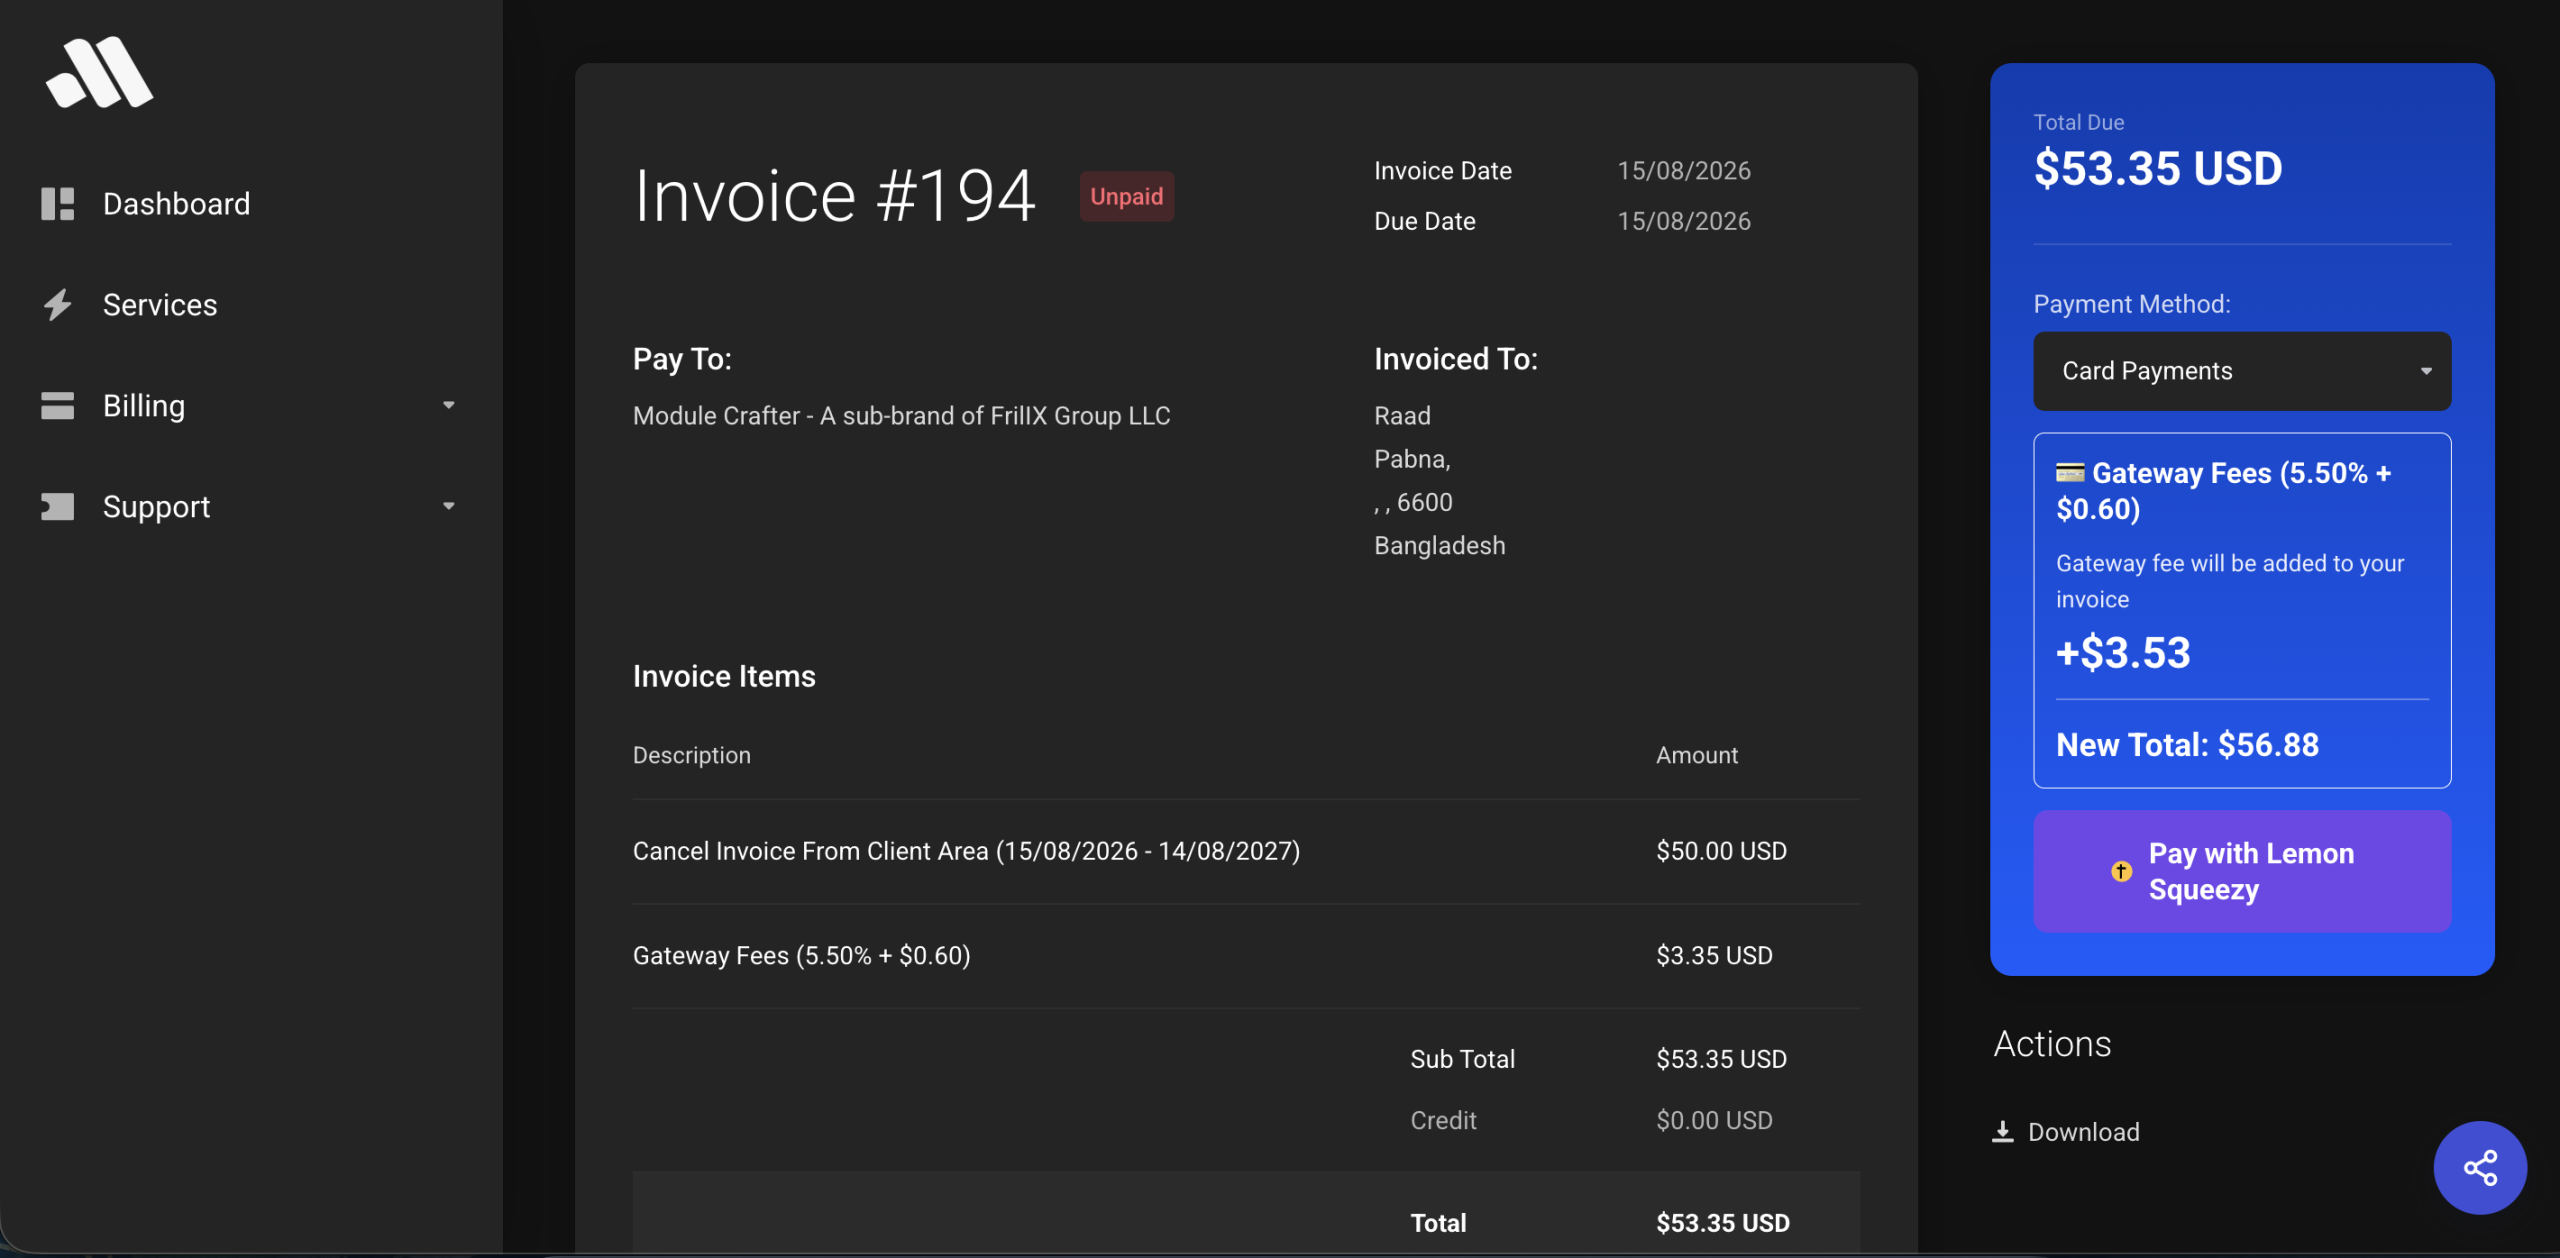Click the Gateway Fees (5.50% + $0.60) card heading
Viewport: 2560px width, 1258px height.
2223,491
